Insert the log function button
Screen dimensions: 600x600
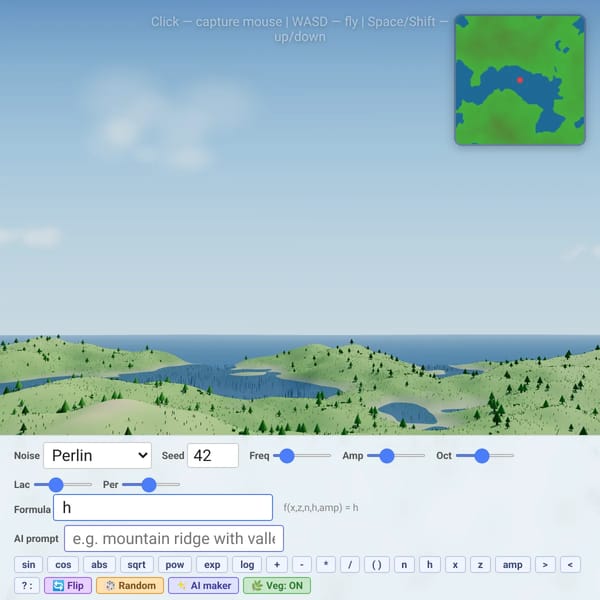point(247,564)
